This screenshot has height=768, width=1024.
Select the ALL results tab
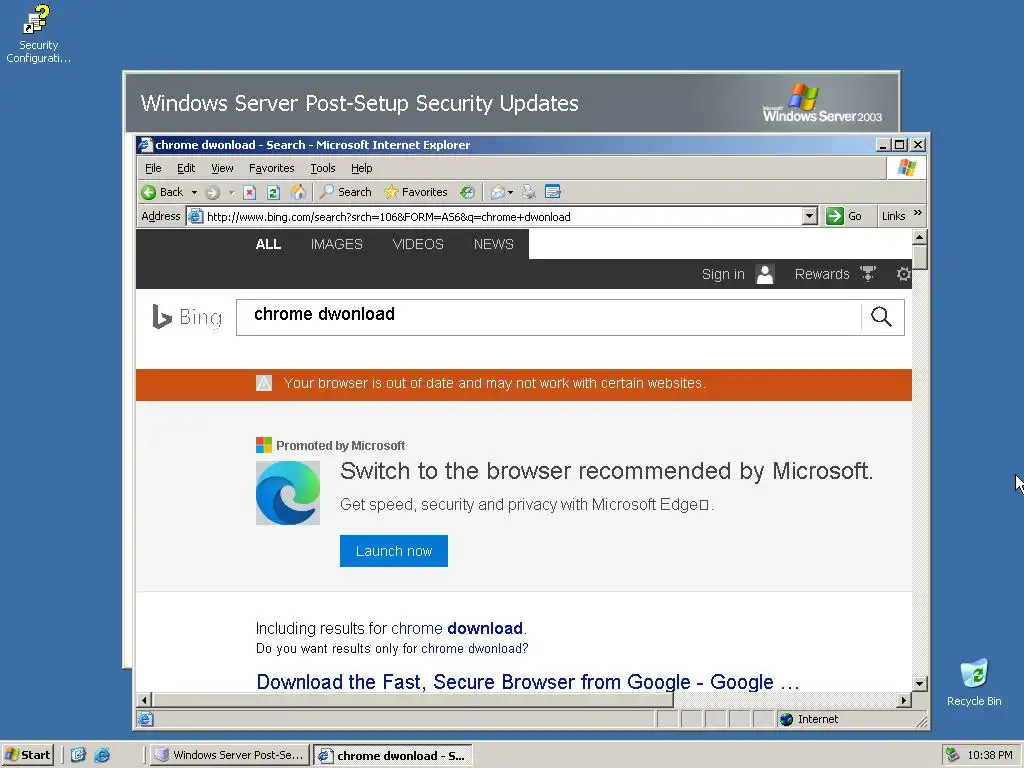(268, 244)
